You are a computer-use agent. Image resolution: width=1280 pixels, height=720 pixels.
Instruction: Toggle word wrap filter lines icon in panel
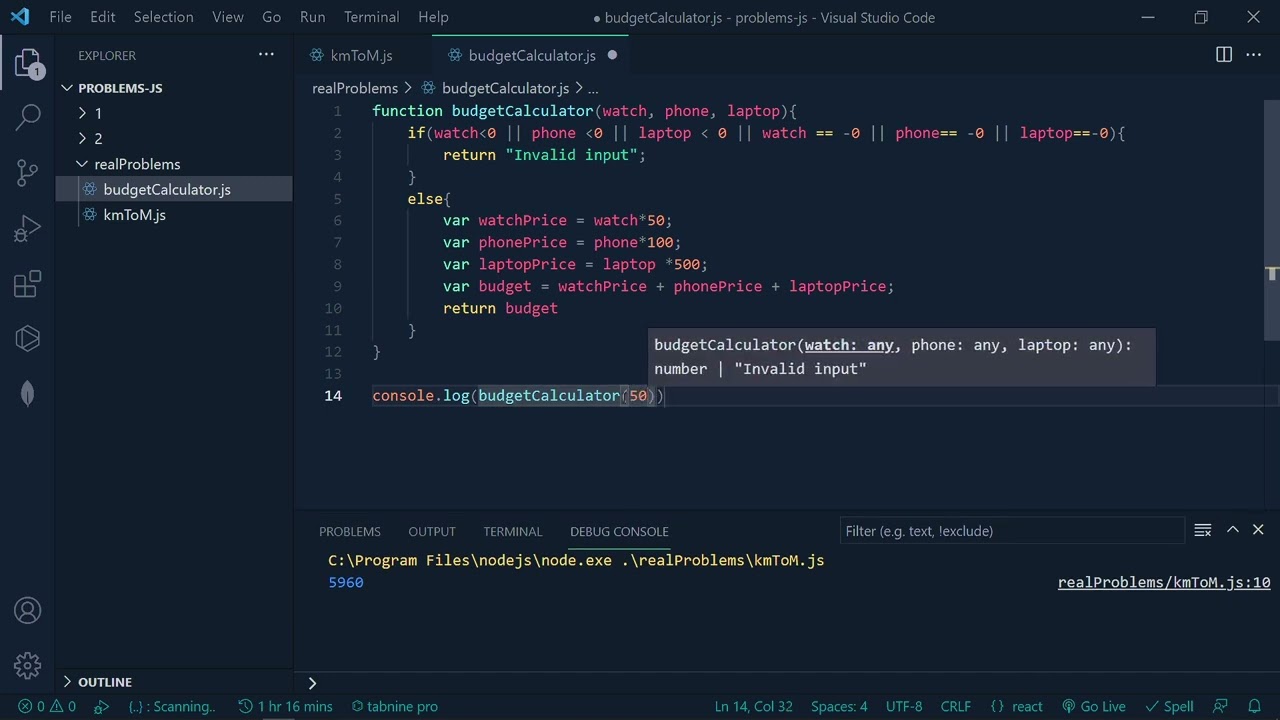pos(1203,530)
